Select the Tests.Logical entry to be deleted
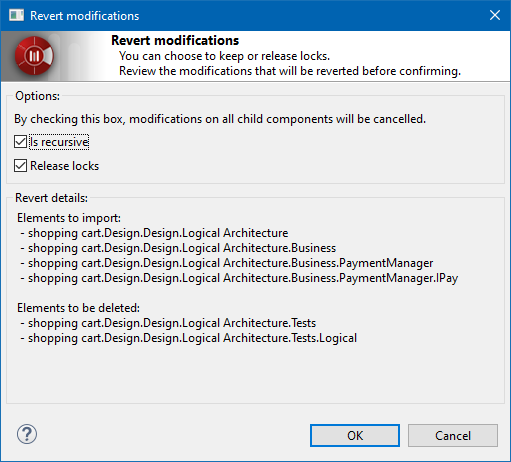Viewport: 511px width, 462px height. (x=188, y=338)
